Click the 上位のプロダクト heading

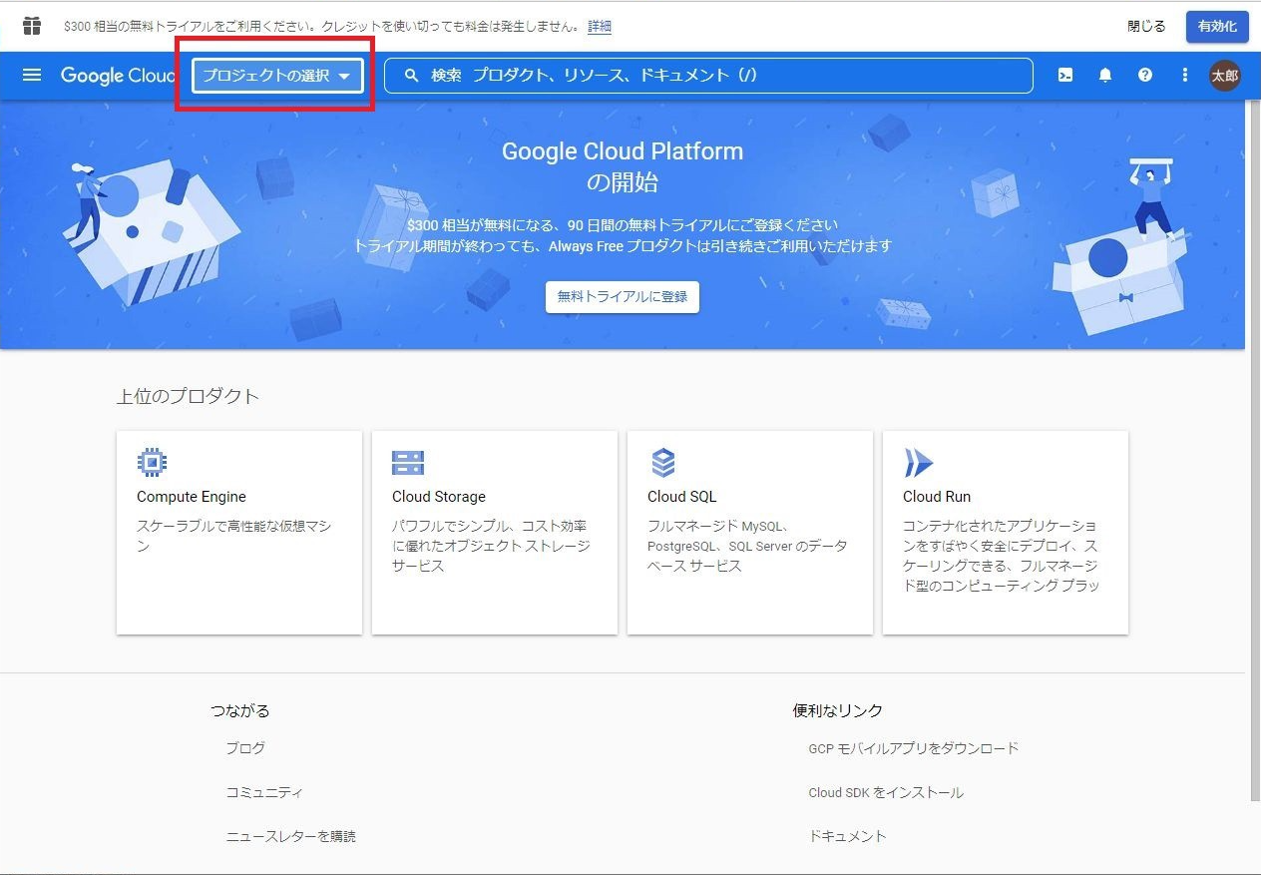[188, 396]
